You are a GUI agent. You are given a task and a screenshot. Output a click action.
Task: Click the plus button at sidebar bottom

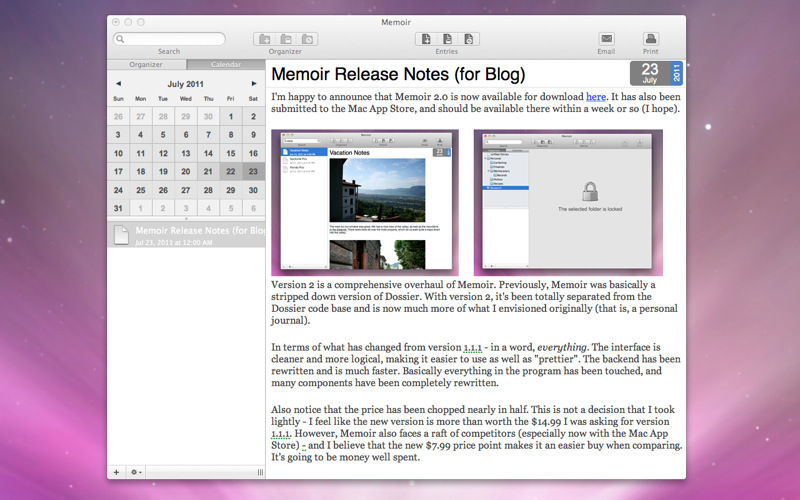tap(116, 472)
